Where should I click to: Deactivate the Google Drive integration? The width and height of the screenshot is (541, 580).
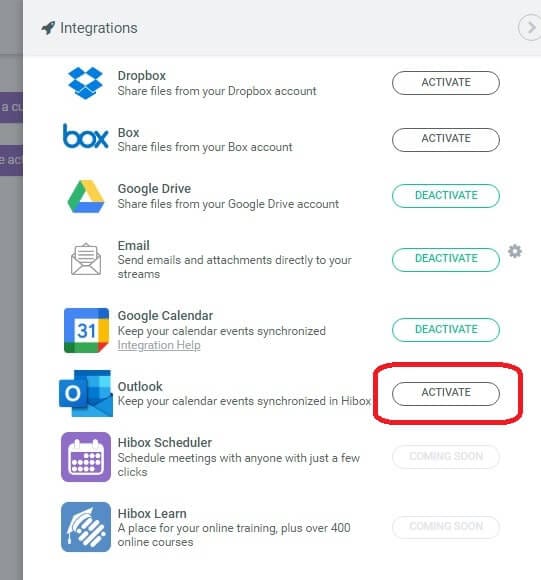point(446,196)
